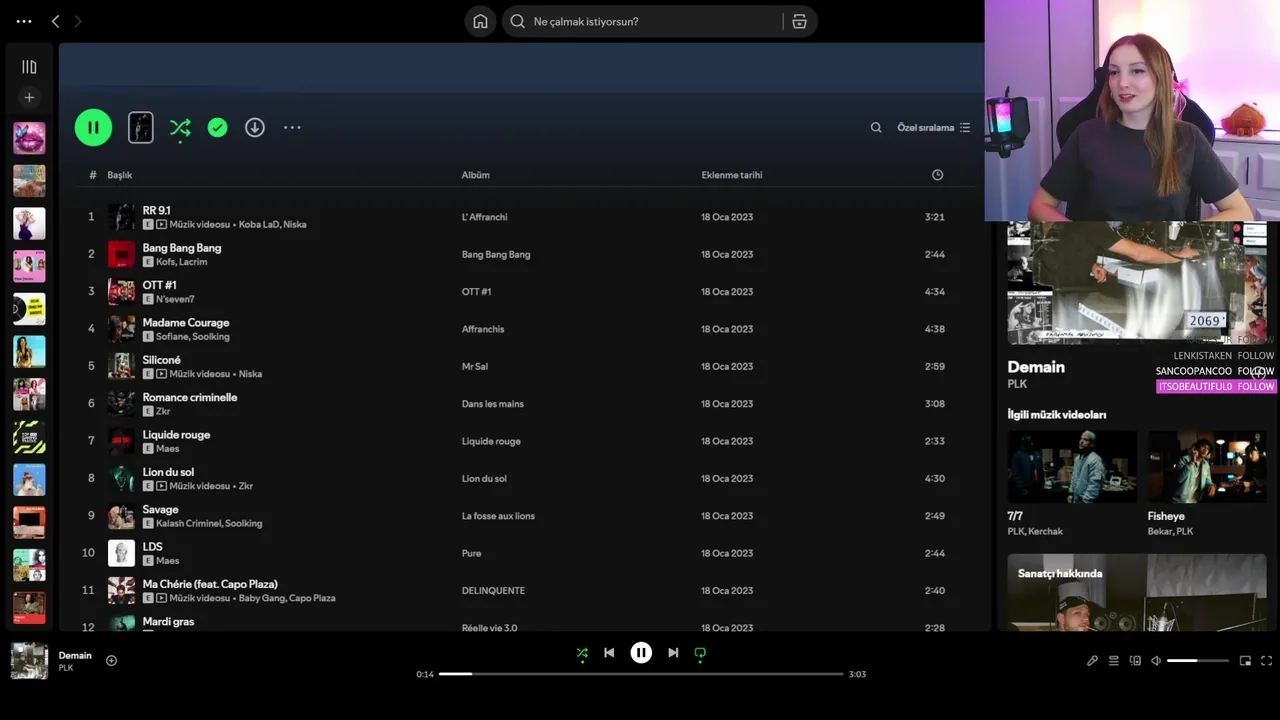Download the playlist with arrow icon
Screen dimensions: 1280x720
tap(255, 127)
